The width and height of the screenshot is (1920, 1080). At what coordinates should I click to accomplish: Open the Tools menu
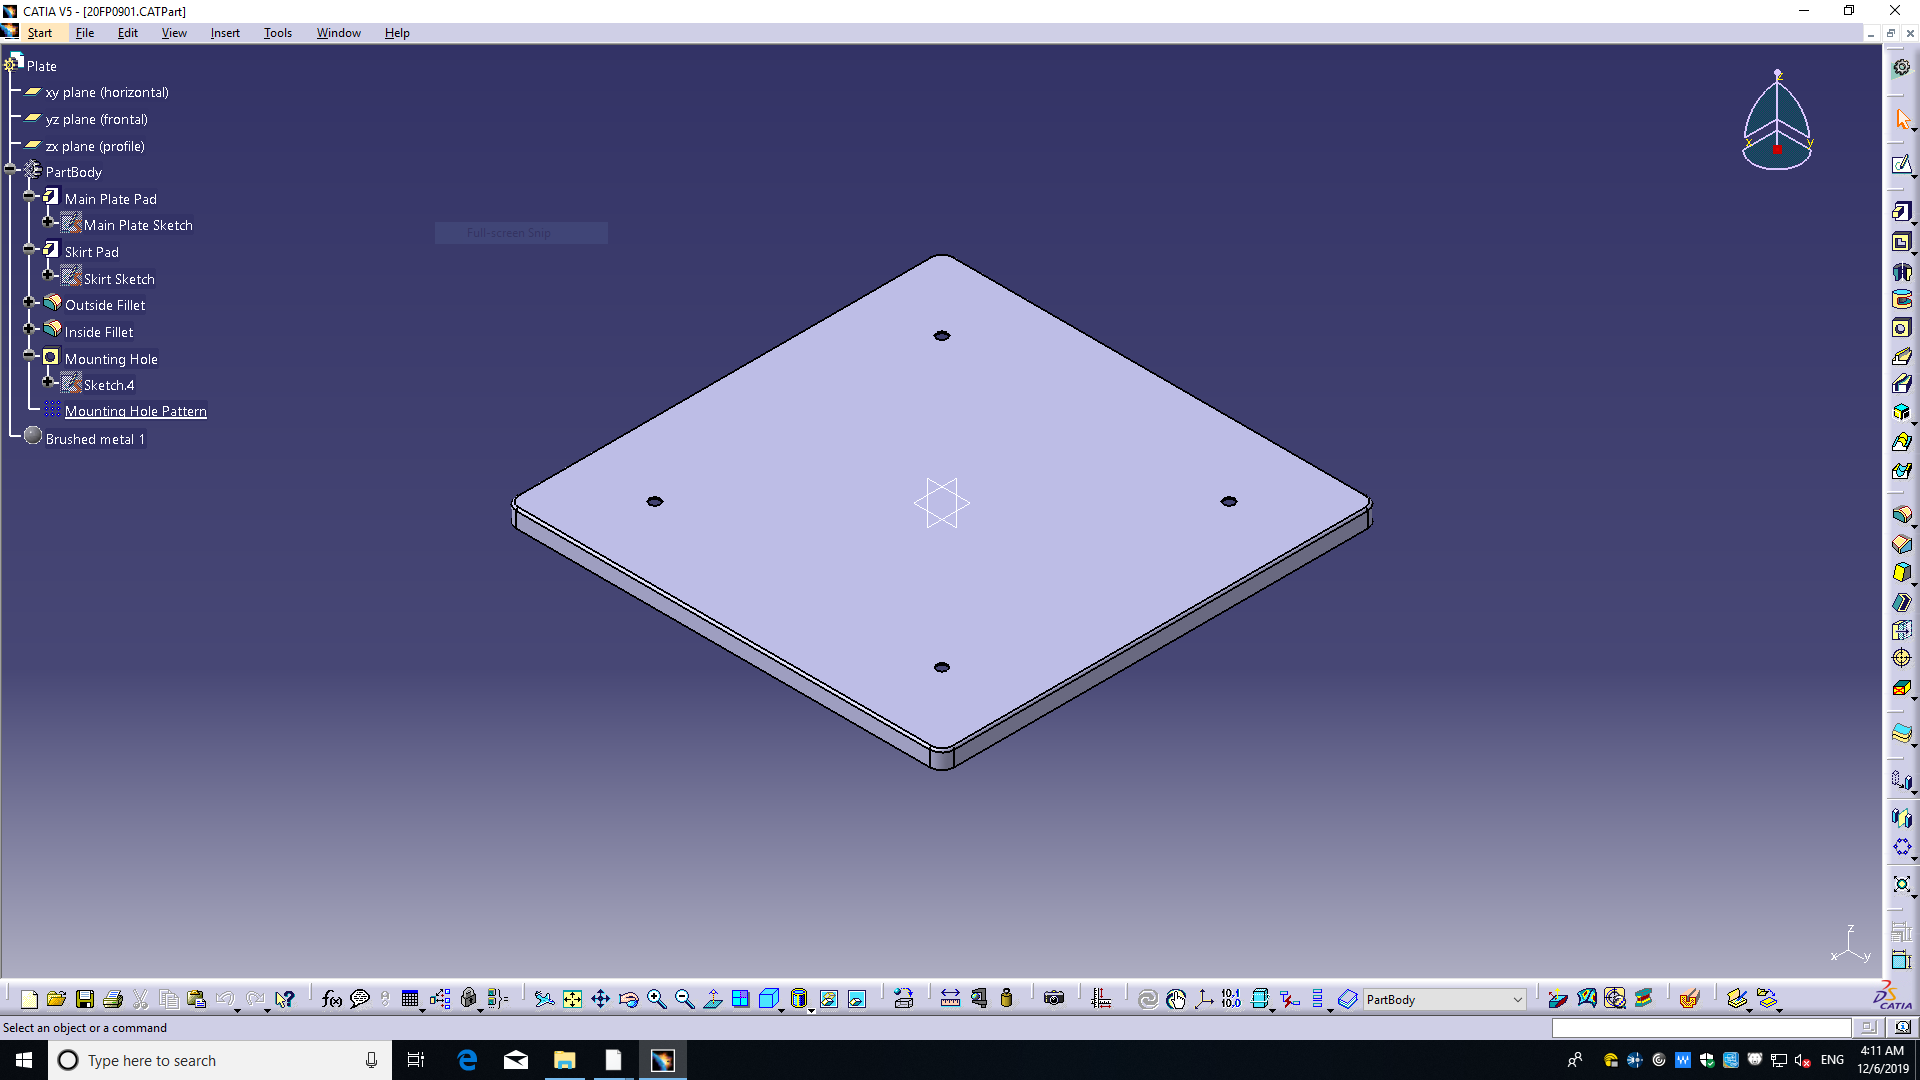[277, 33]
